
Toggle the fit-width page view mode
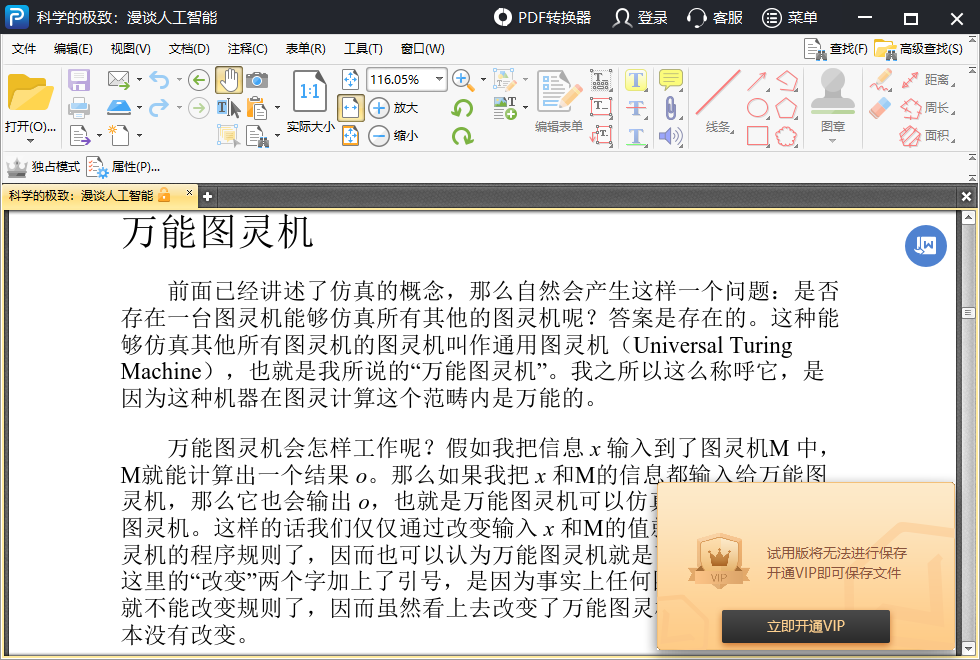[349, 107]
